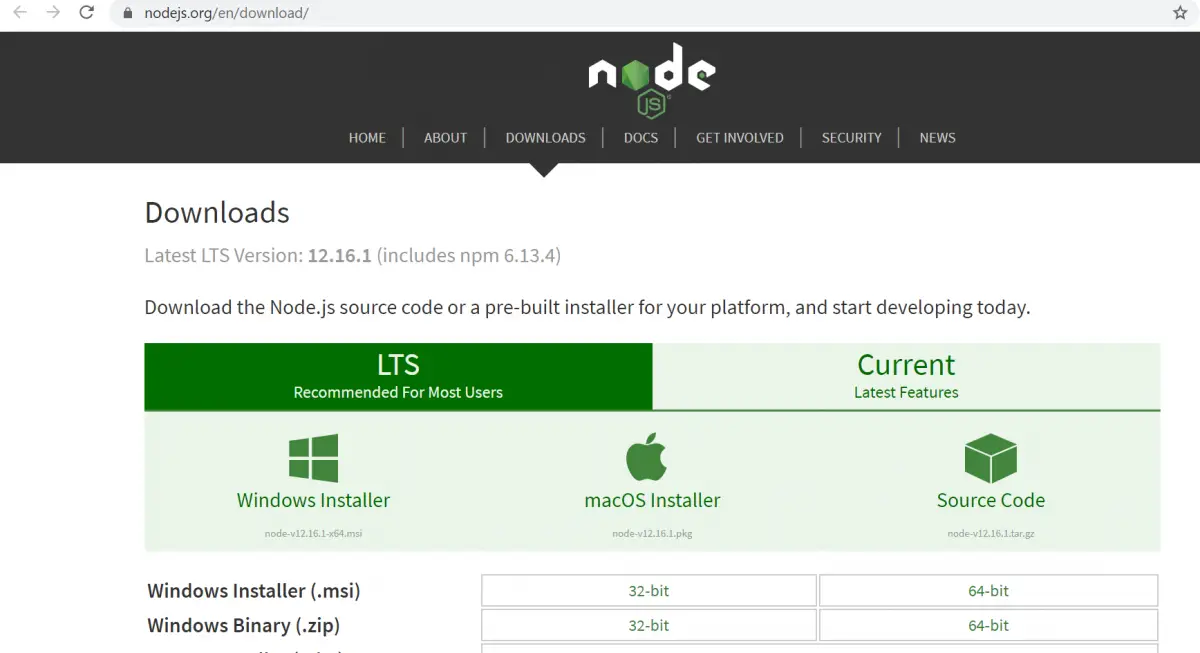Click the macOS Installer link text

tap(652, 500)
